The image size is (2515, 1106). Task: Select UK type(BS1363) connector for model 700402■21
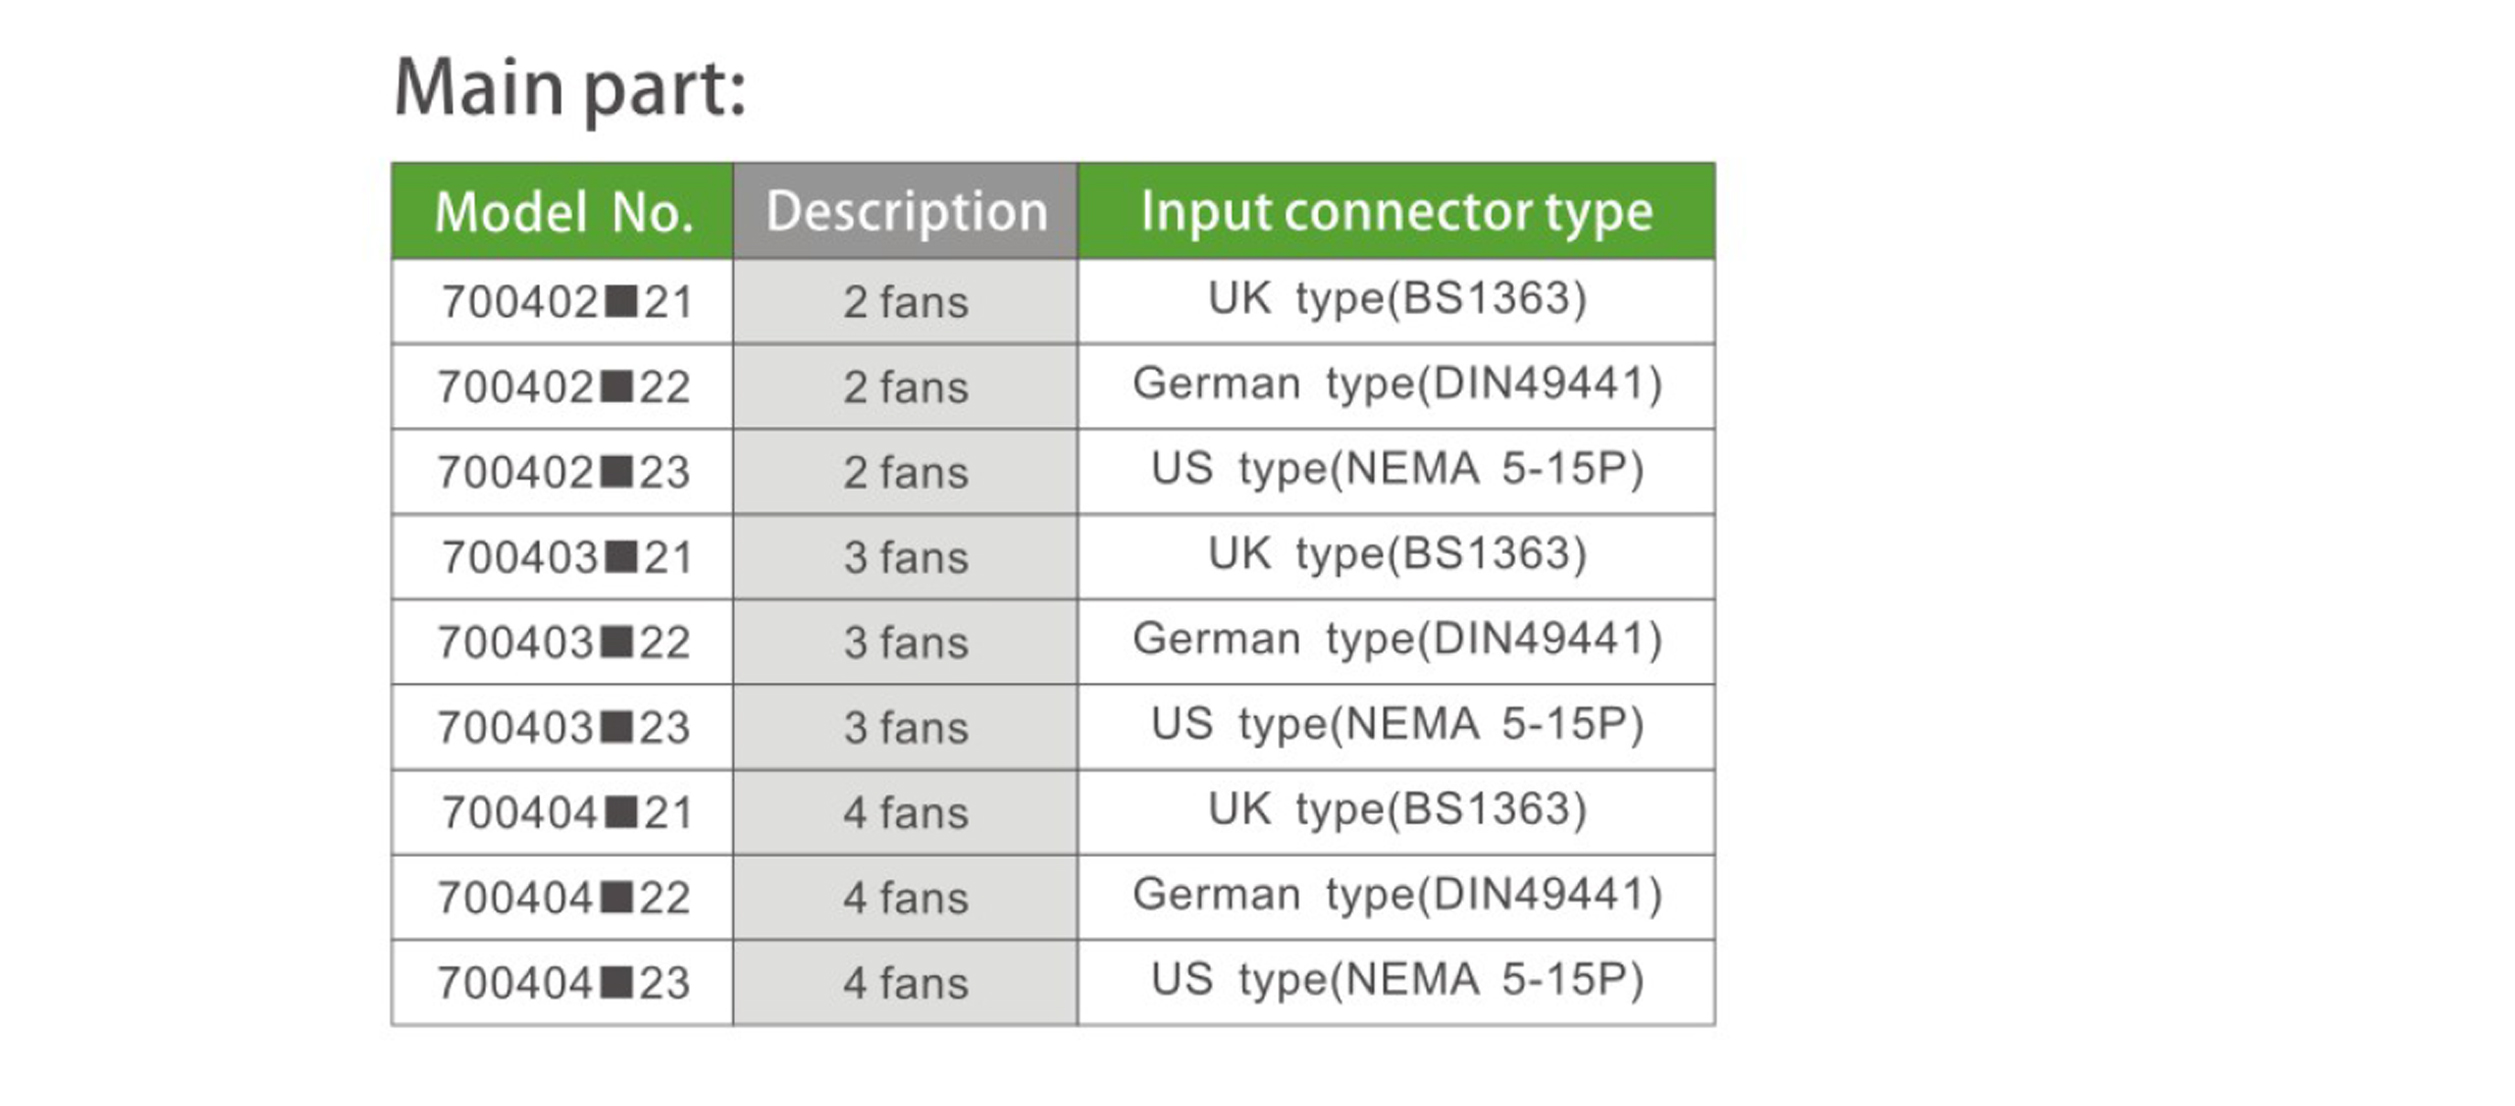click(1396, 299)
